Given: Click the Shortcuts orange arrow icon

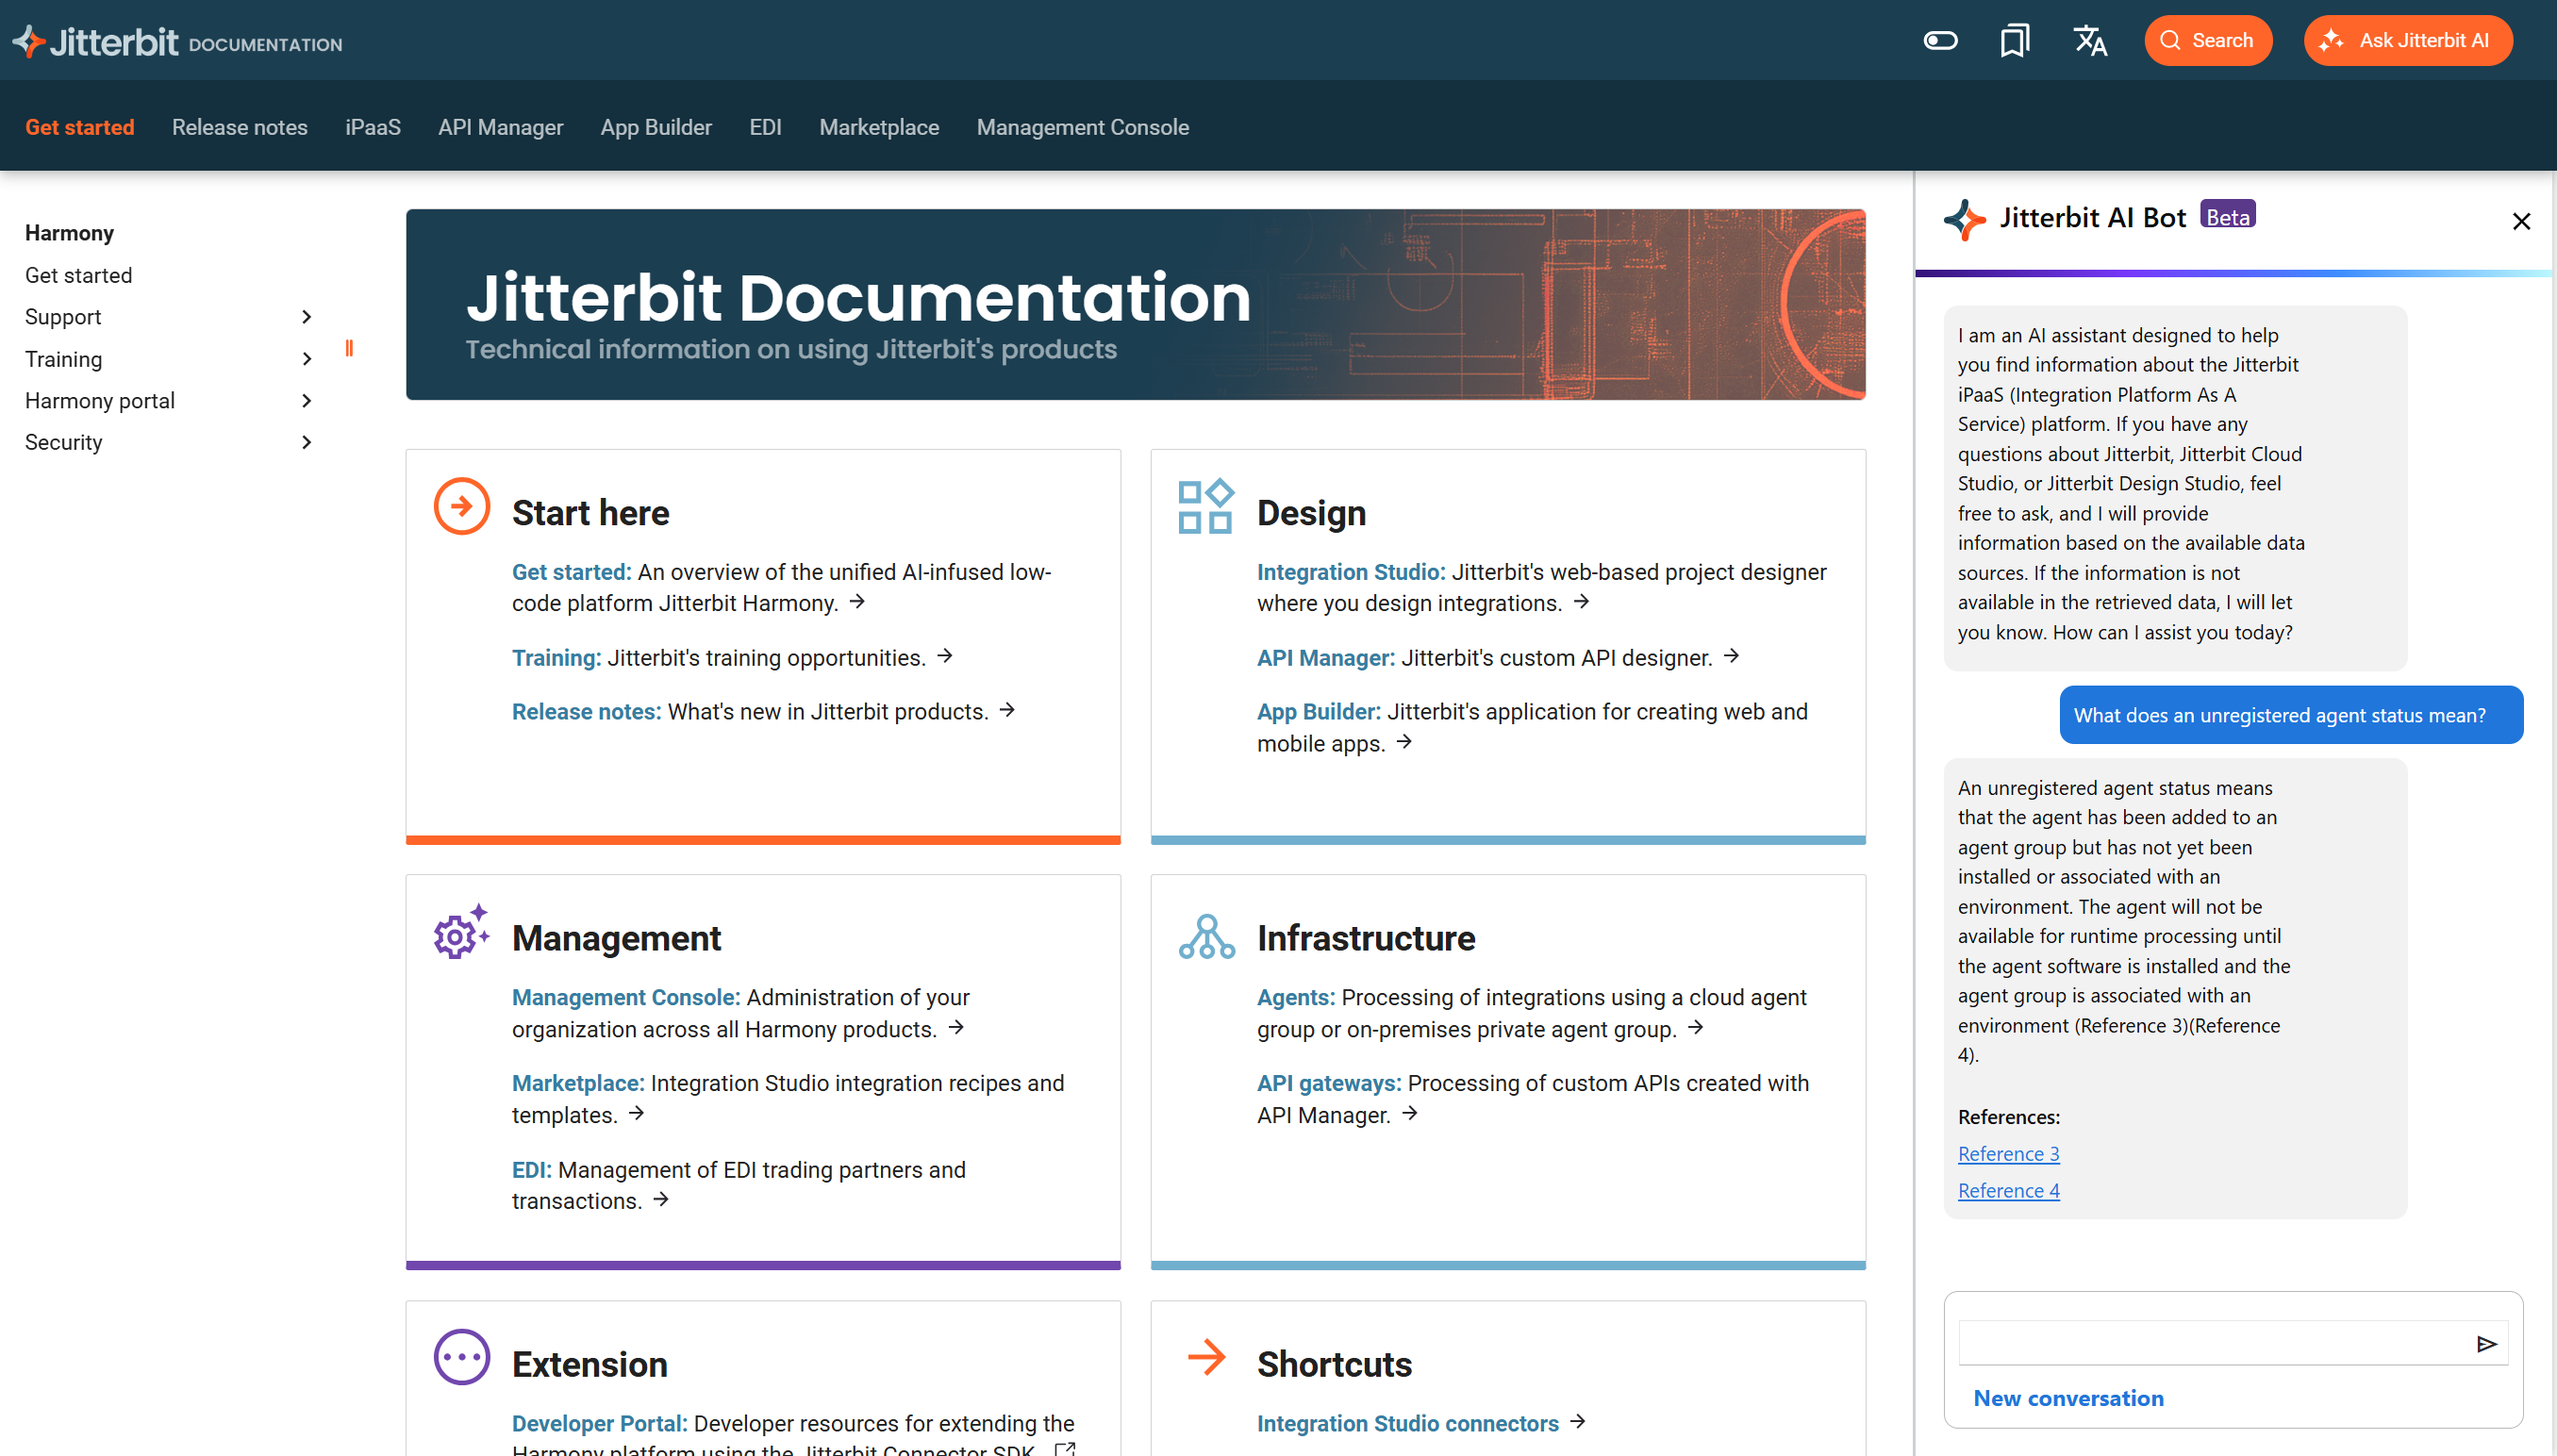Looking at the screenshot, I should coord(1207,1357).
